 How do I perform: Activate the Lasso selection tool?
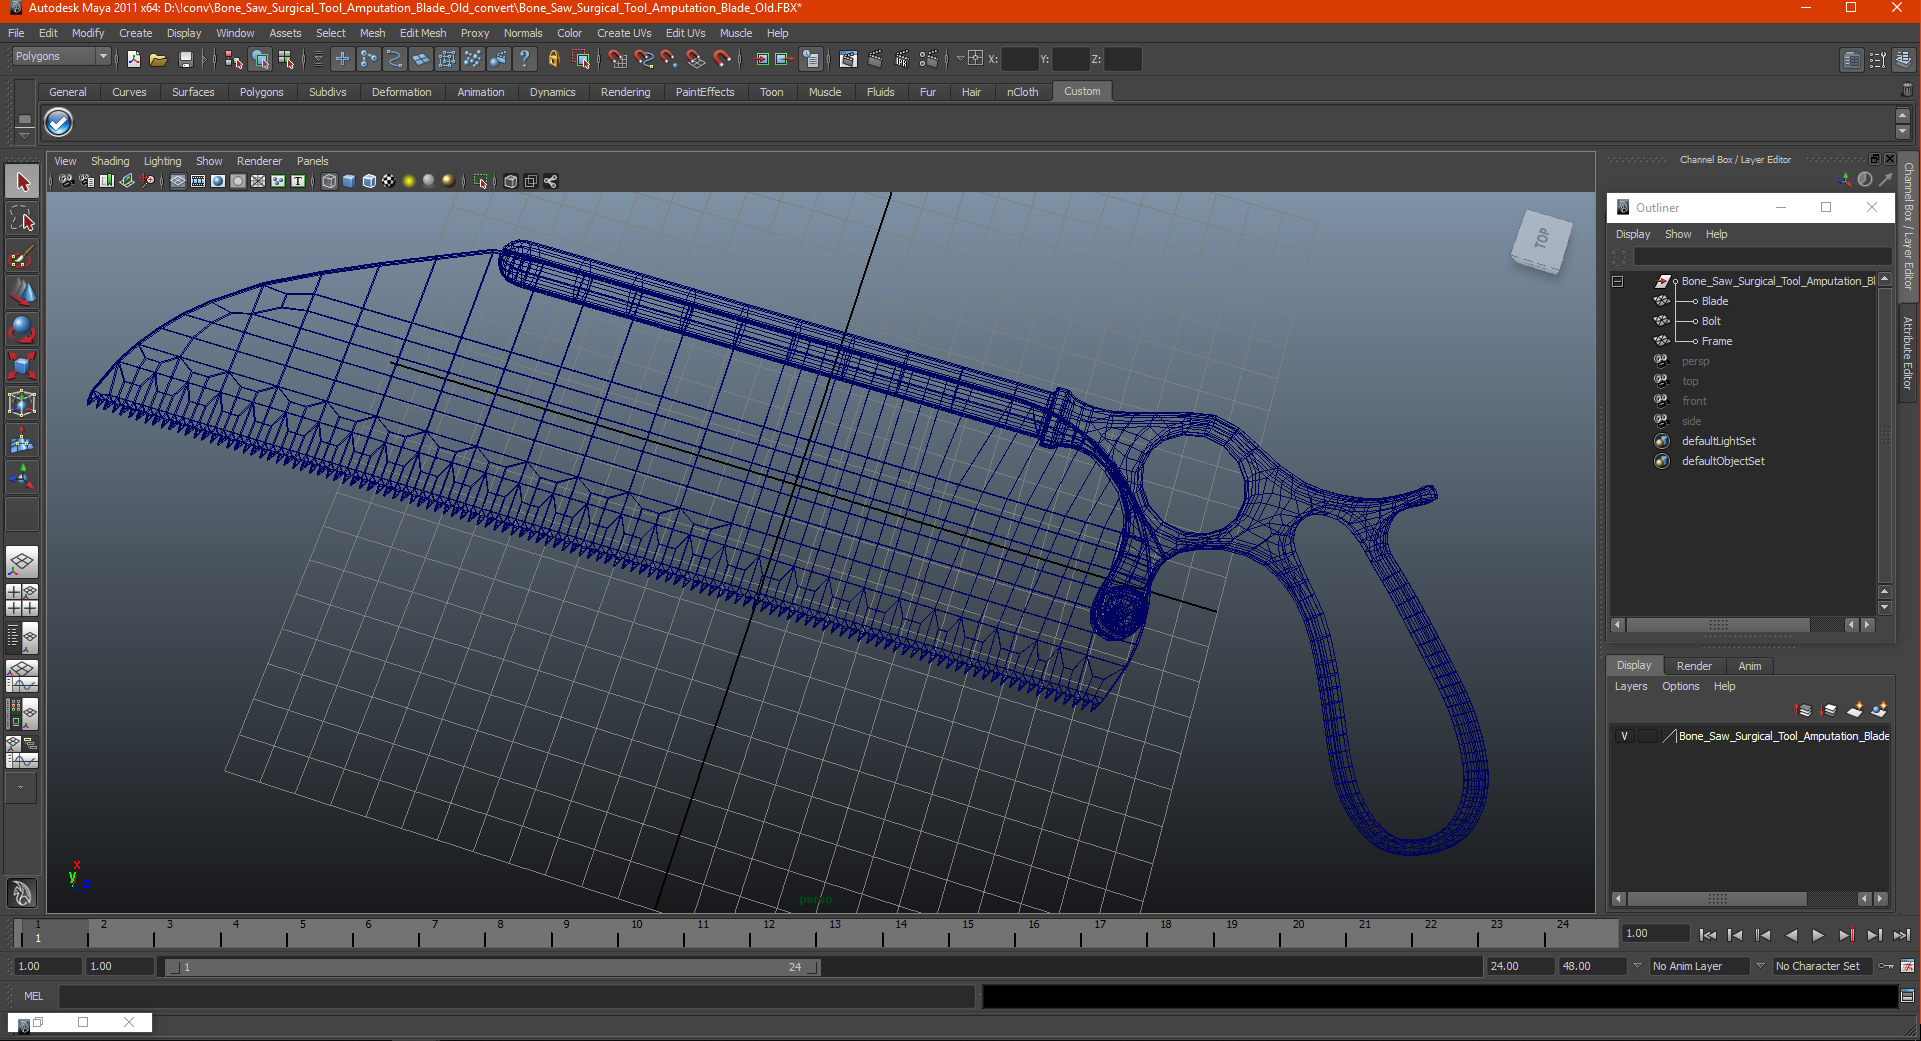click(x=22, y=219)
